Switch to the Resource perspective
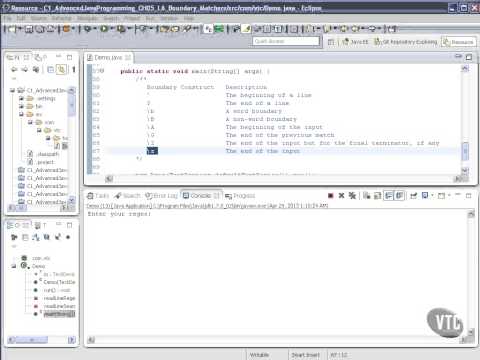480x360 pixels. pyautogui.click(x=459, y=42)
